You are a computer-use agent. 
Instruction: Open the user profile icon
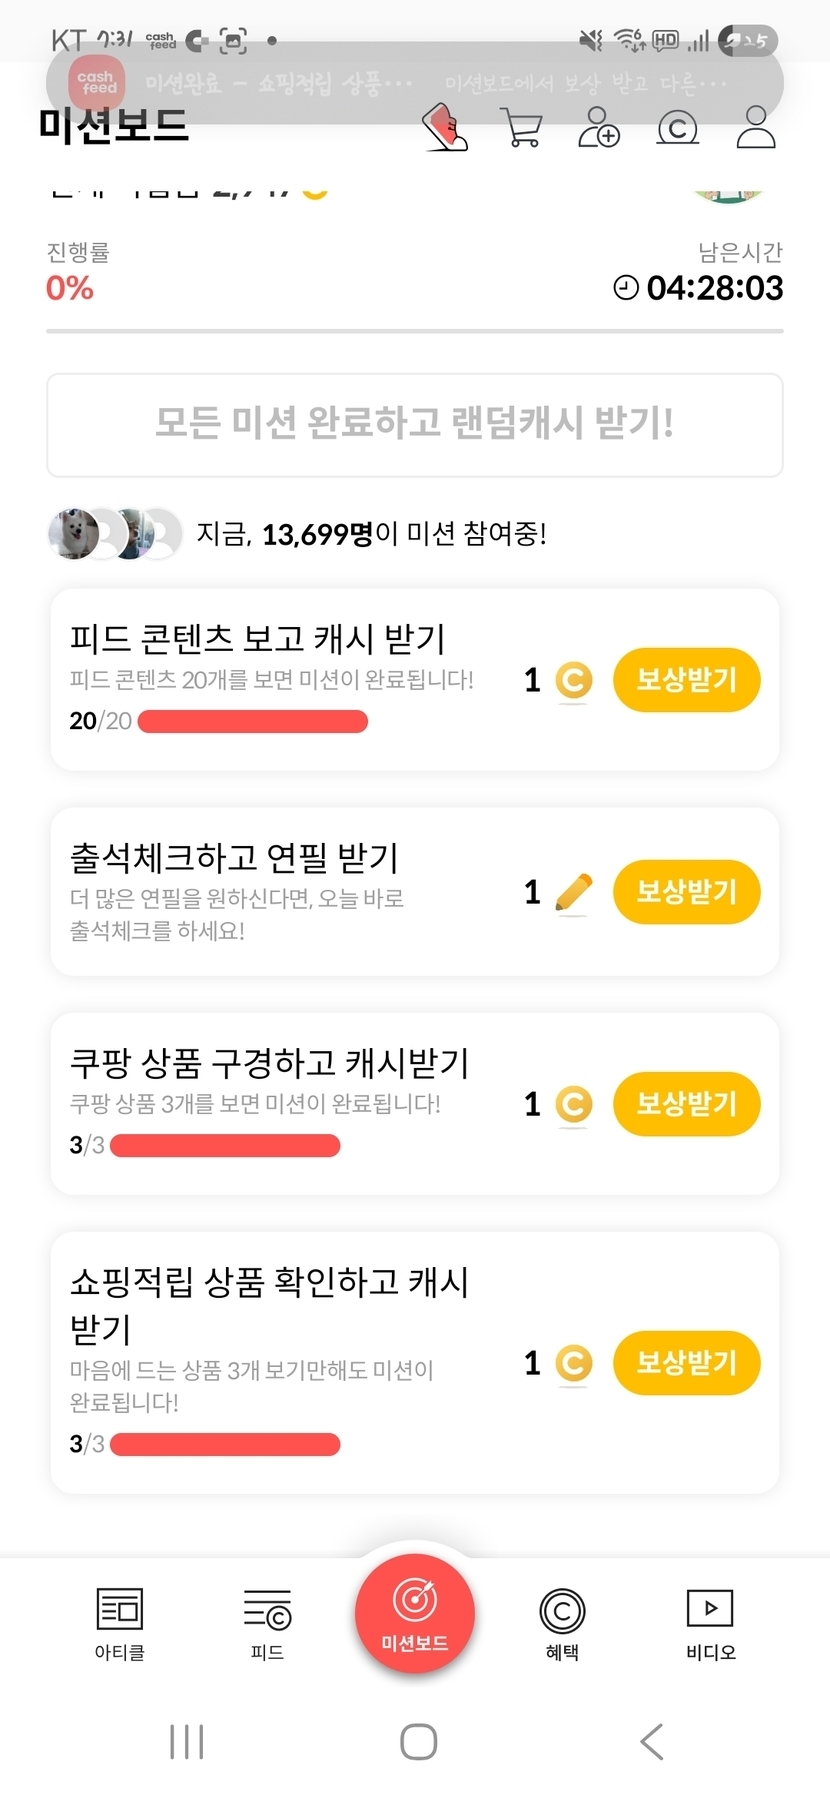coord(755,128)
